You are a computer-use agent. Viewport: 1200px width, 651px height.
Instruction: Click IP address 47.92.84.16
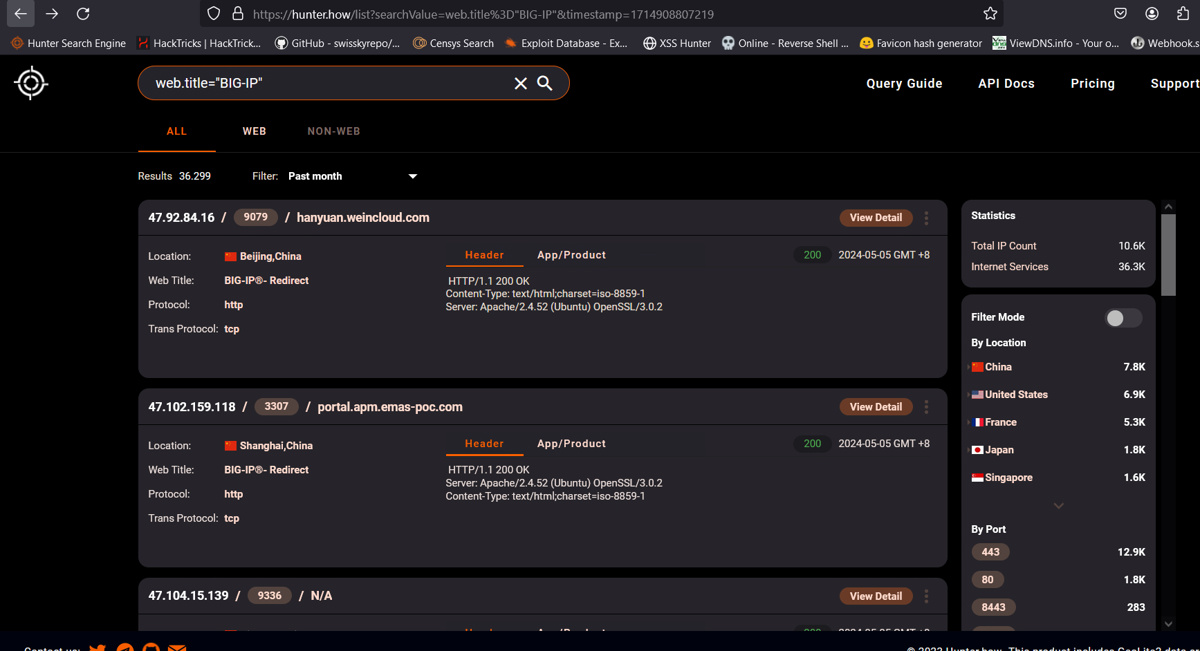tap(181, 217)
